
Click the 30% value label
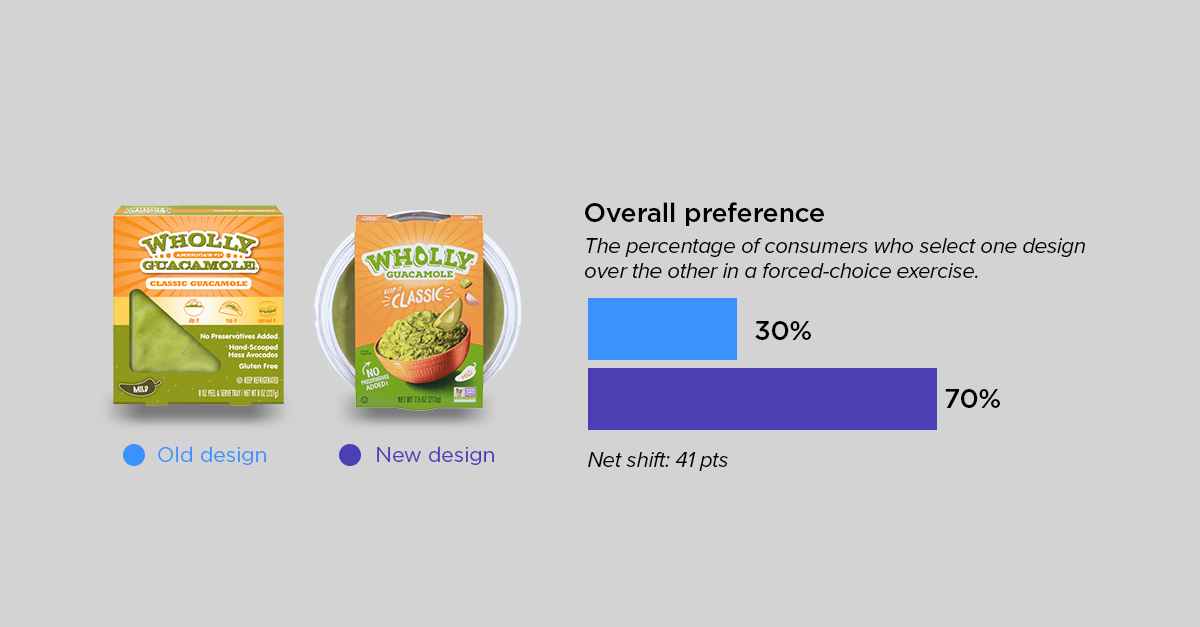tap(783, 331)
